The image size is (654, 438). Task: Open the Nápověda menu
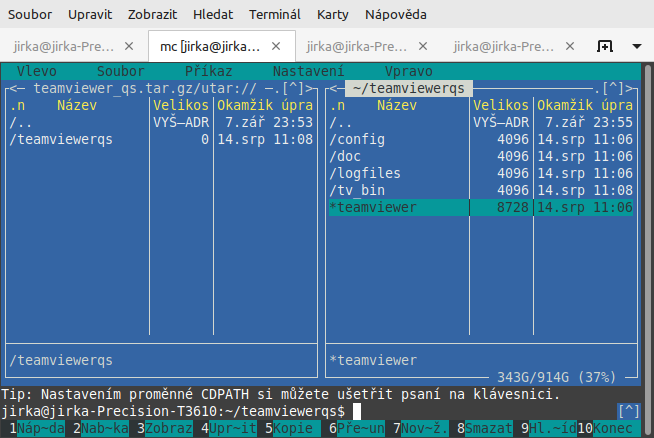pos(396,15)
